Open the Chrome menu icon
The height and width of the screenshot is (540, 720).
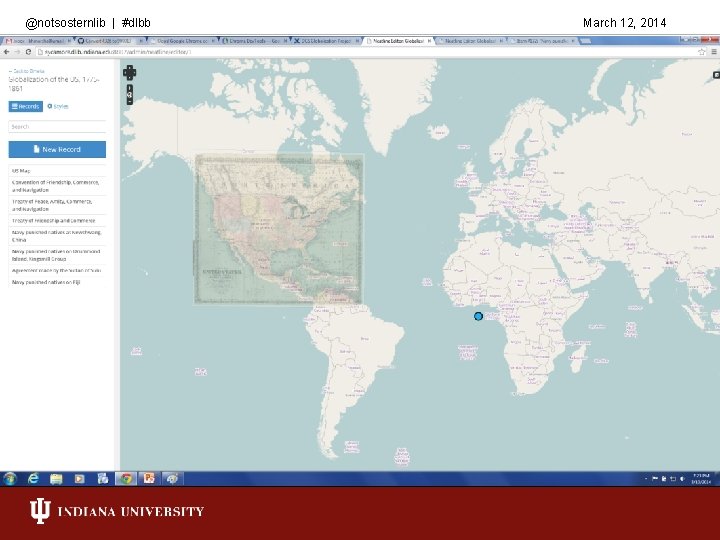coord(714,52)
